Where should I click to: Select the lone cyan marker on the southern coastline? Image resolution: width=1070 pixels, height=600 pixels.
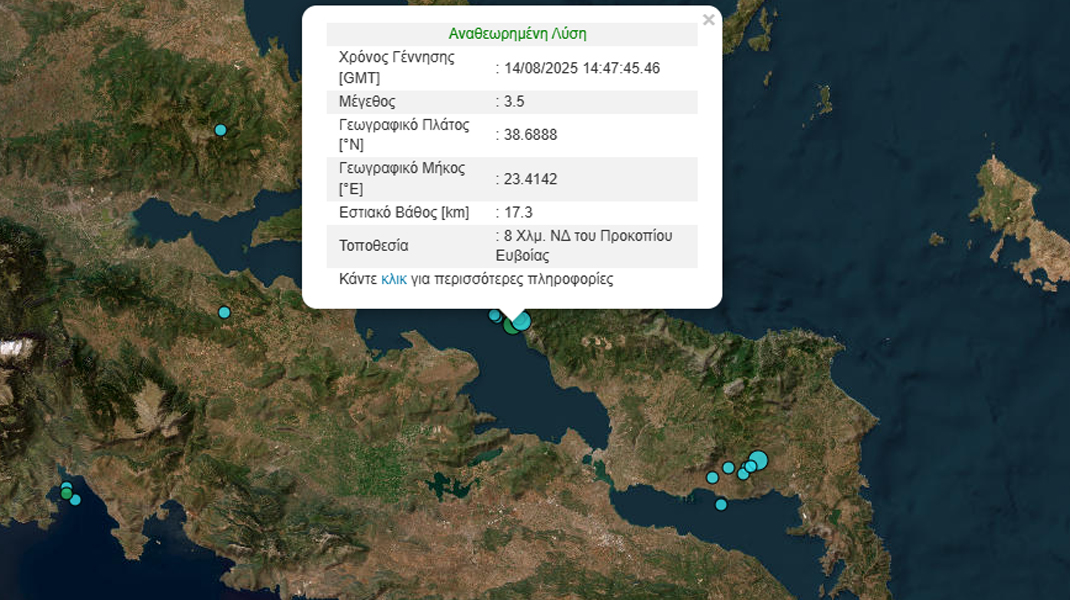tap(721, 504)
